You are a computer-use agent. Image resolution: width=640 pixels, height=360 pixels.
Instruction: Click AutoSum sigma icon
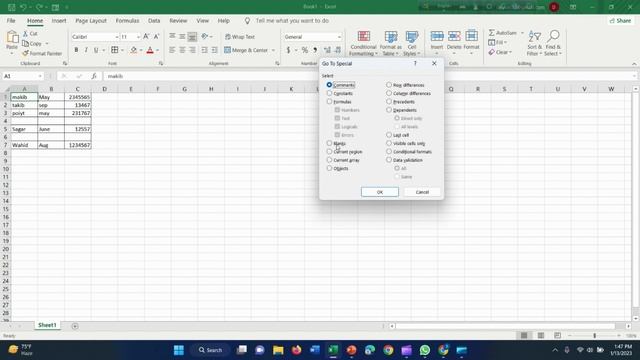[491, 33]
